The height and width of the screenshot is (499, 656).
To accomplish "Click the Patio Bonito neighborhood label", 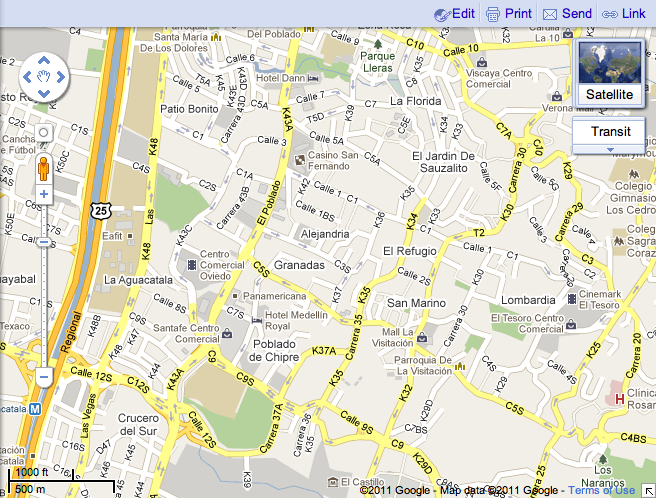I will (189, 109).
